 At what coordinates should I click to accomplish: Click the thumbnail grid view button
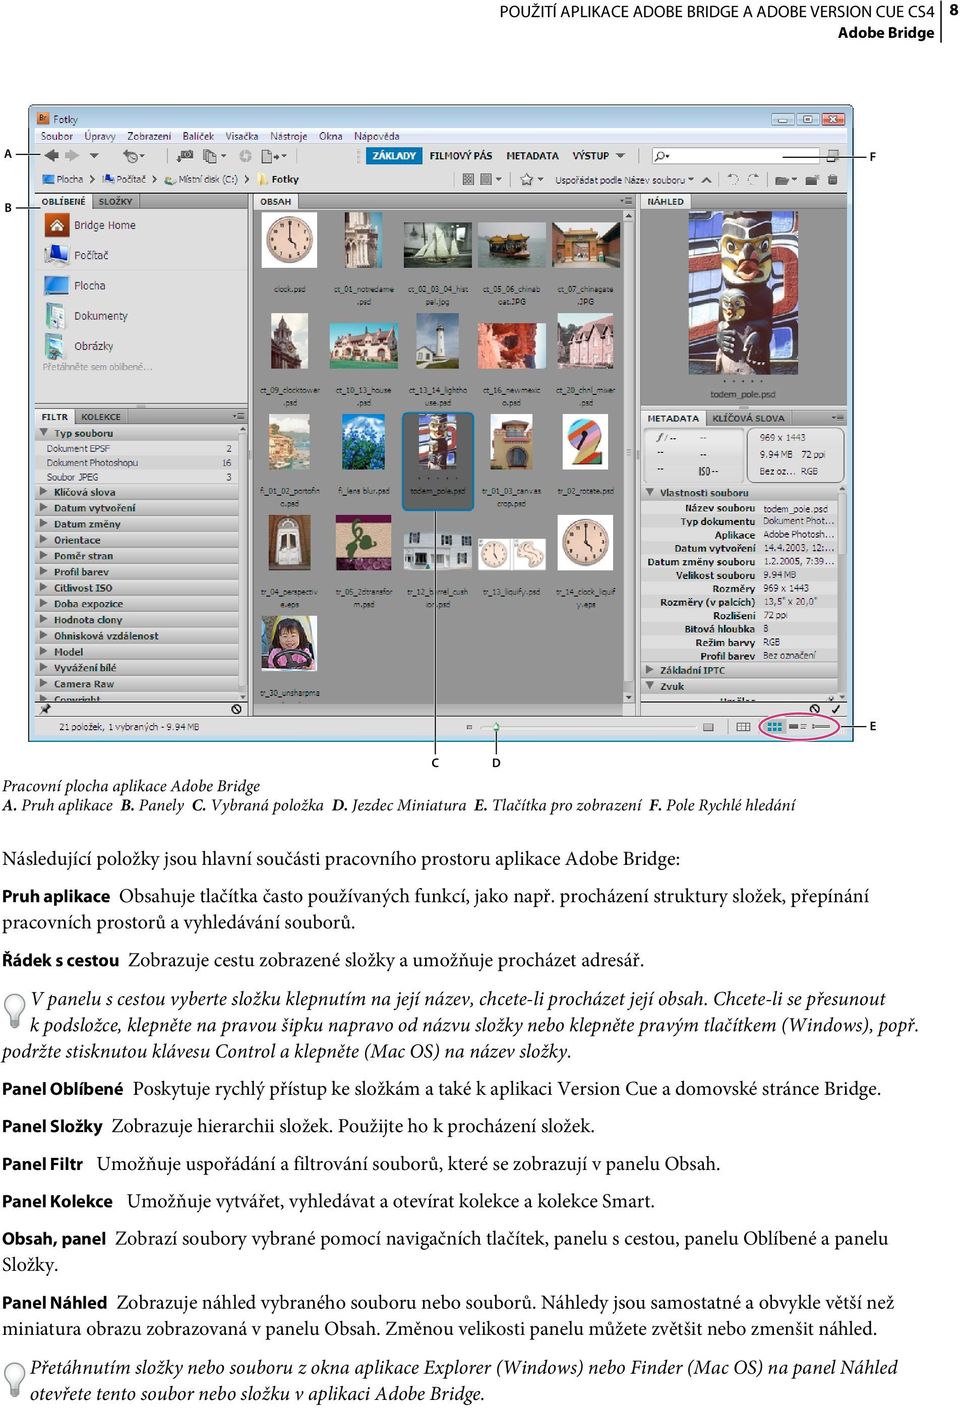[775, 727]
